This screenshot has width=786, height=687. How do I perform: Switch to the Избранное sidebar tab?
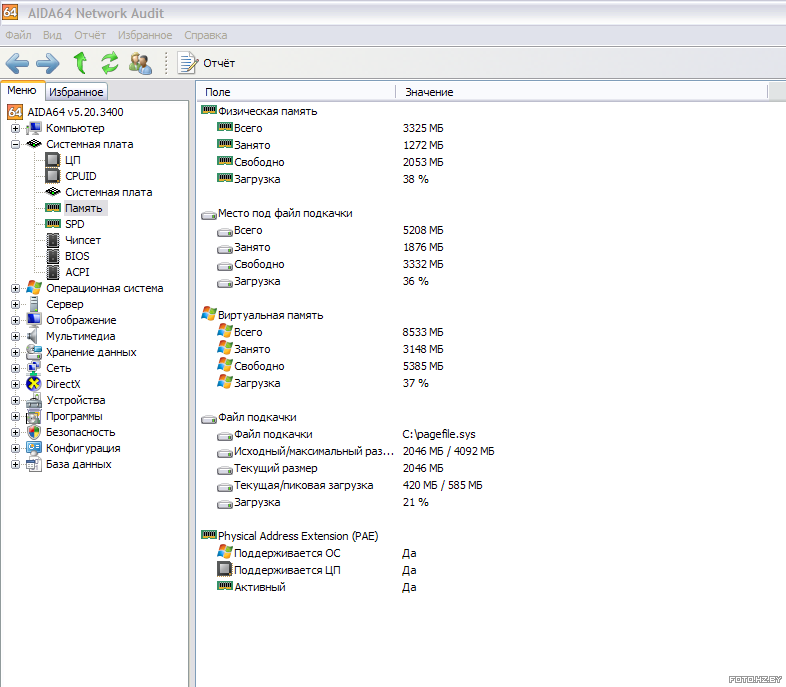pos(76,92)
